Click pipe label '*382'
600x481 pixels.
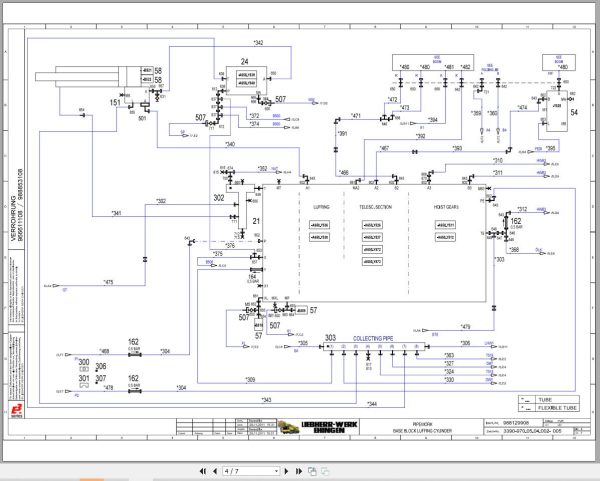pyautogui.click(x=161, y=201)
